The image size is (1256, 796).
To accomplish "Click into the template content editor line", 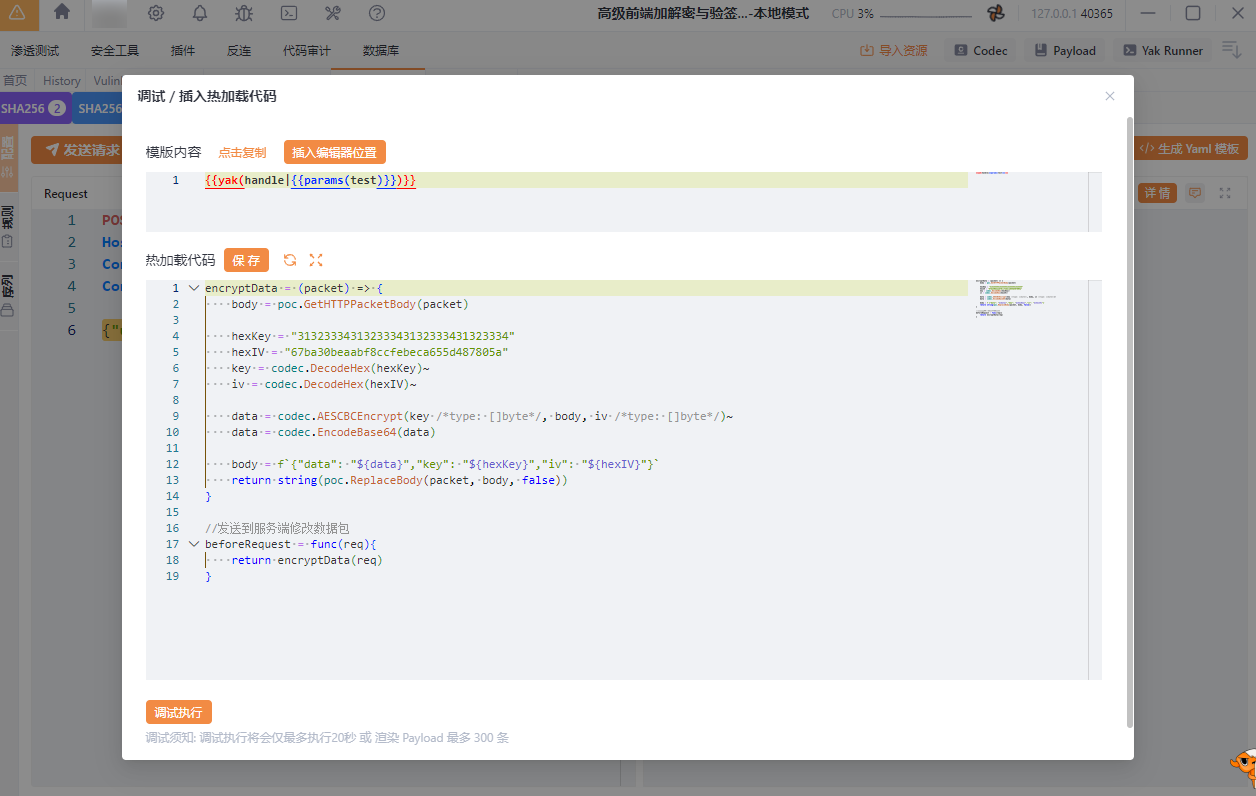I will click(x=580, y=180).
